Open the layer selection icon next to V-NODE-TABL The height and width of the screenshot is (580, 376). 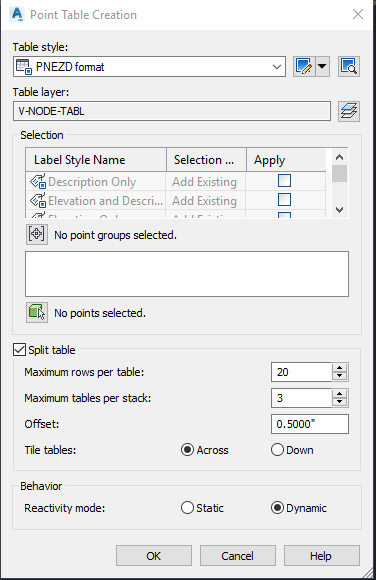[x=349, y=111]
